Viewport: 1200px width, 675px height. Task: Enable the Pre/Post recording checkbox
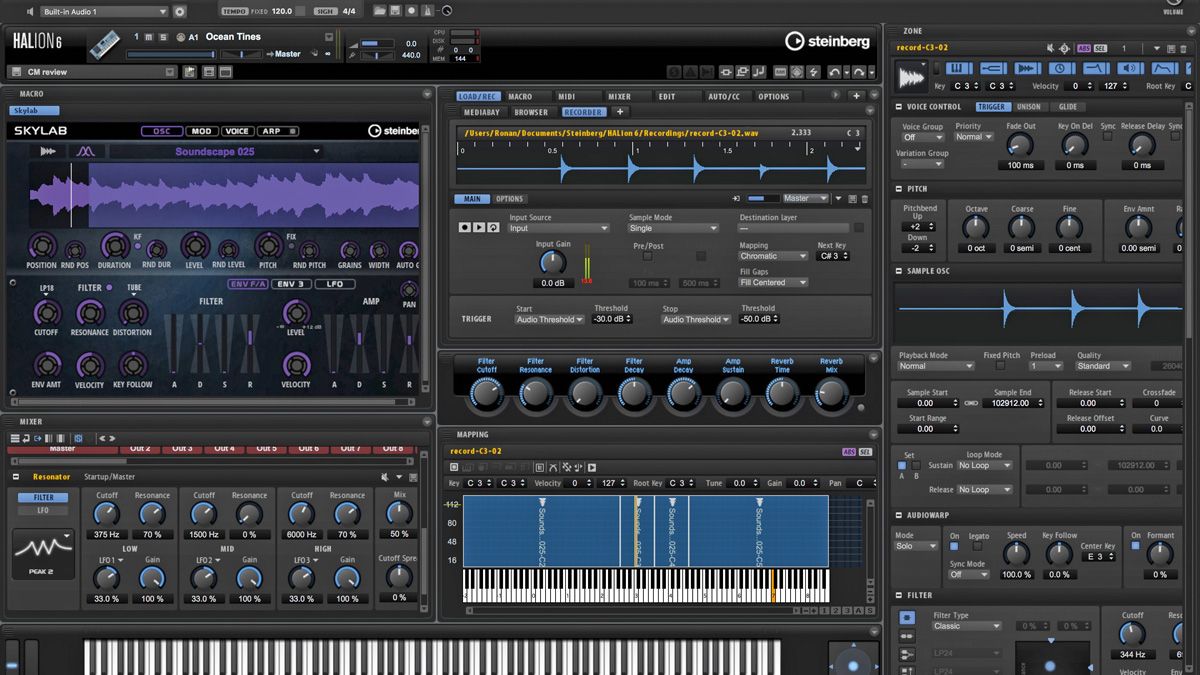click(647, 257)
